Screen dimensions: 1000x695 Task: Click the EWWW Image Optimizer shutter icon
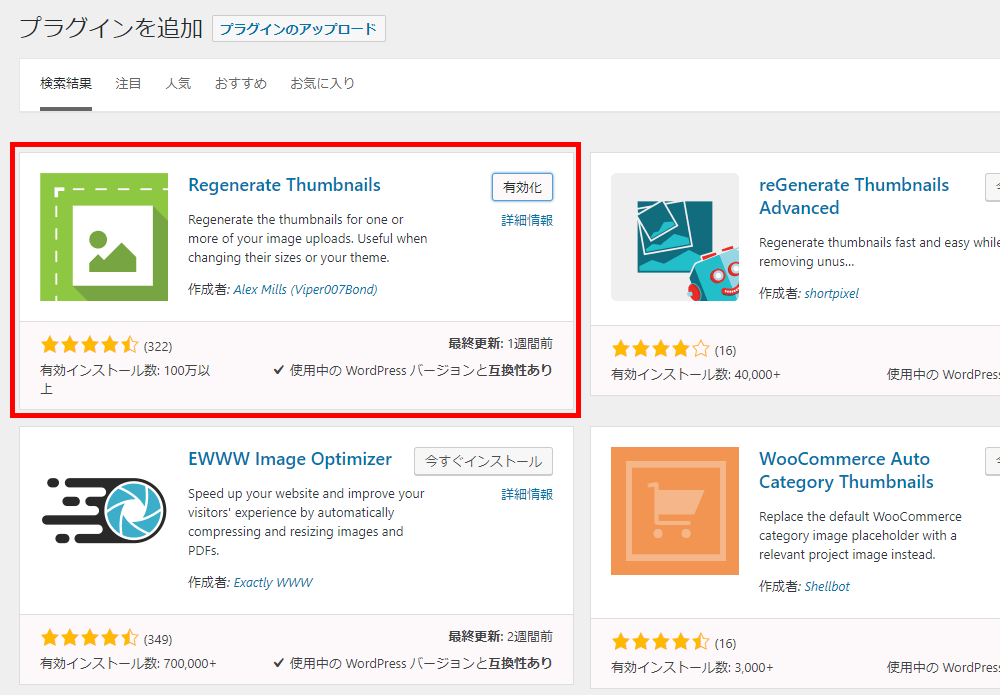tap(104, 511)
